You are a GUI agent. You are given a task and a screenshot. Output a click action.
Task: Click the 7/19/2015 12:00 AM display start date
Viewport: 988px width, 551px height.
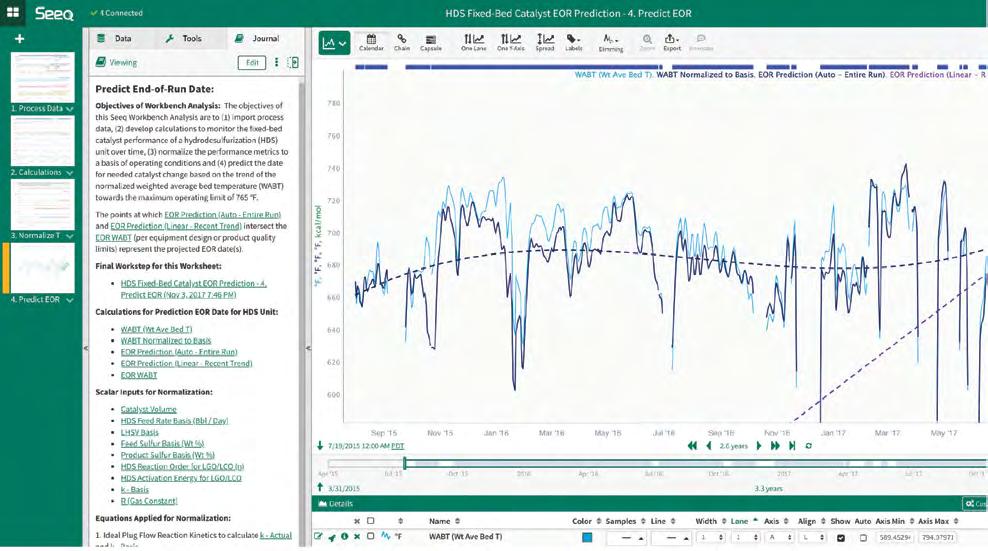pyautogui.click(x=359, y=446)
